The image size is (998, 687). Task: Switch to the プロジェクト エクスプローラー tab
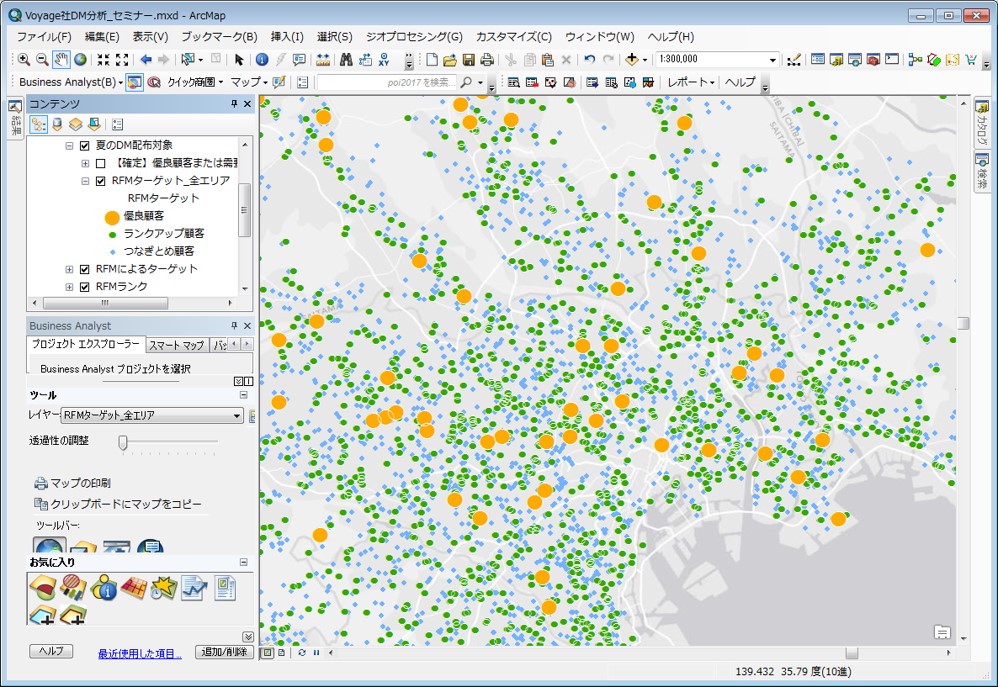86,344
